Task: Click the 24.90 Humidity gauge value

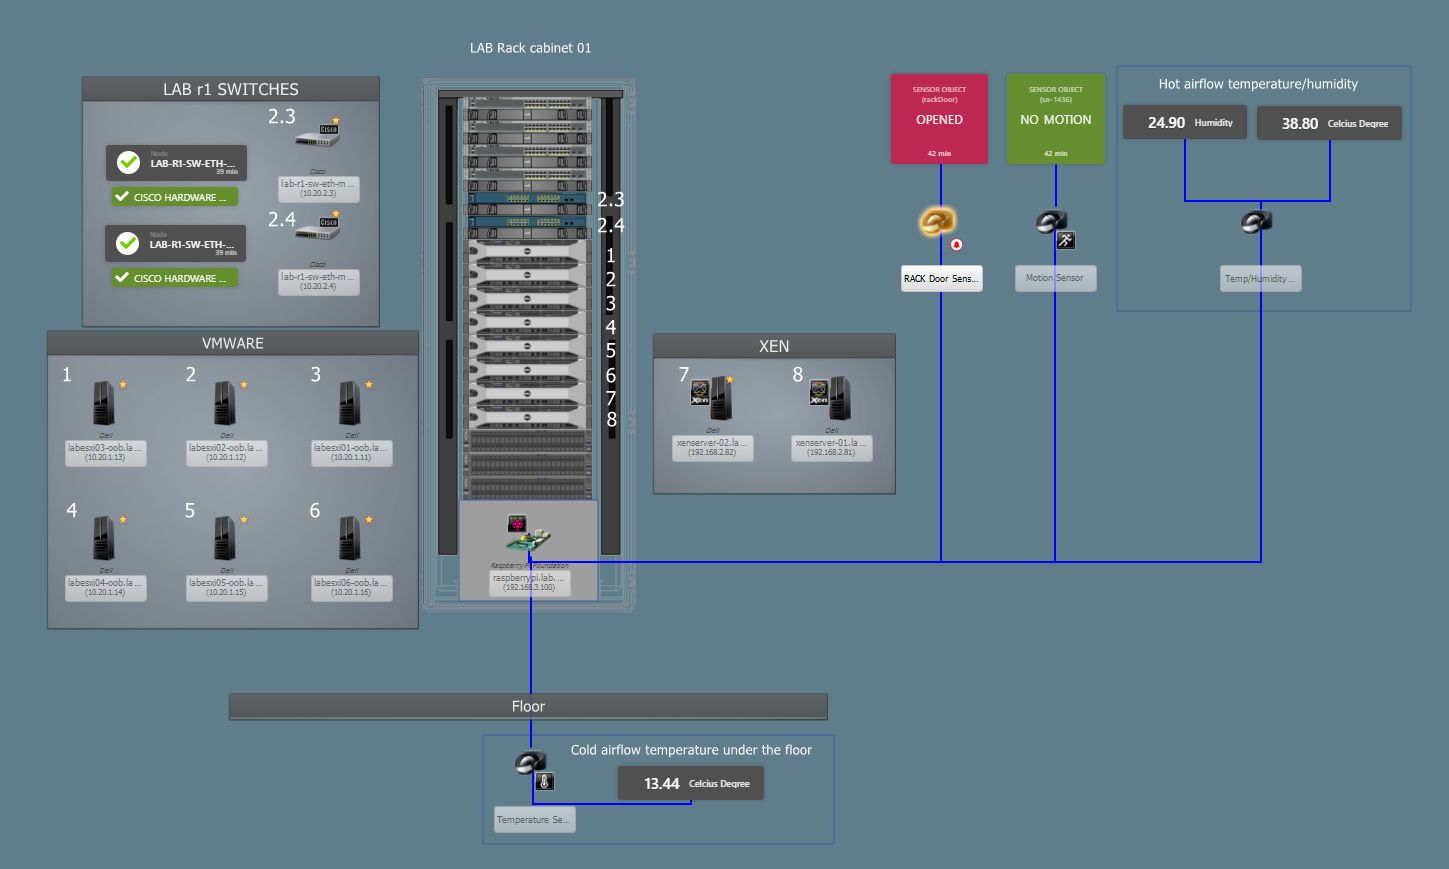Action: pyautogui.click(x=1184, y=122)
